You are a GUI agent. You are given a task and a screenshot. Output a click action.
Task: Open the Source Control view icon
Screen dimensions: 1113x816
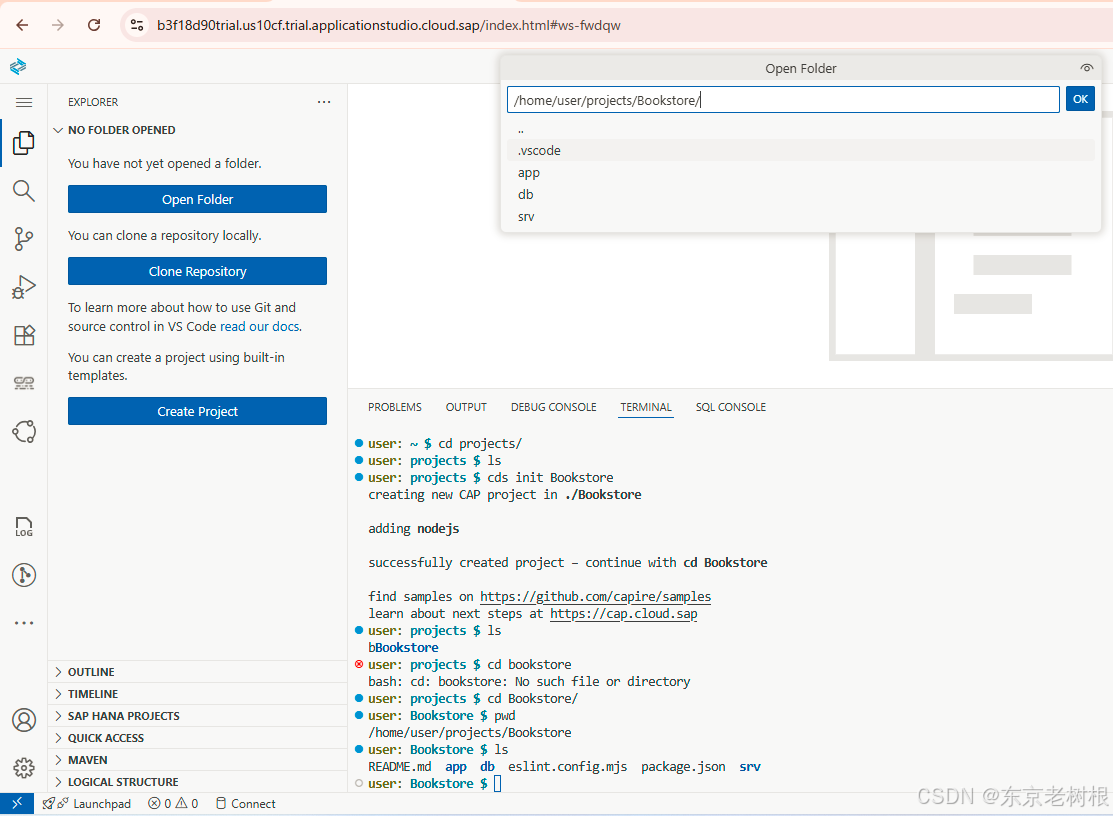point(23,238)
